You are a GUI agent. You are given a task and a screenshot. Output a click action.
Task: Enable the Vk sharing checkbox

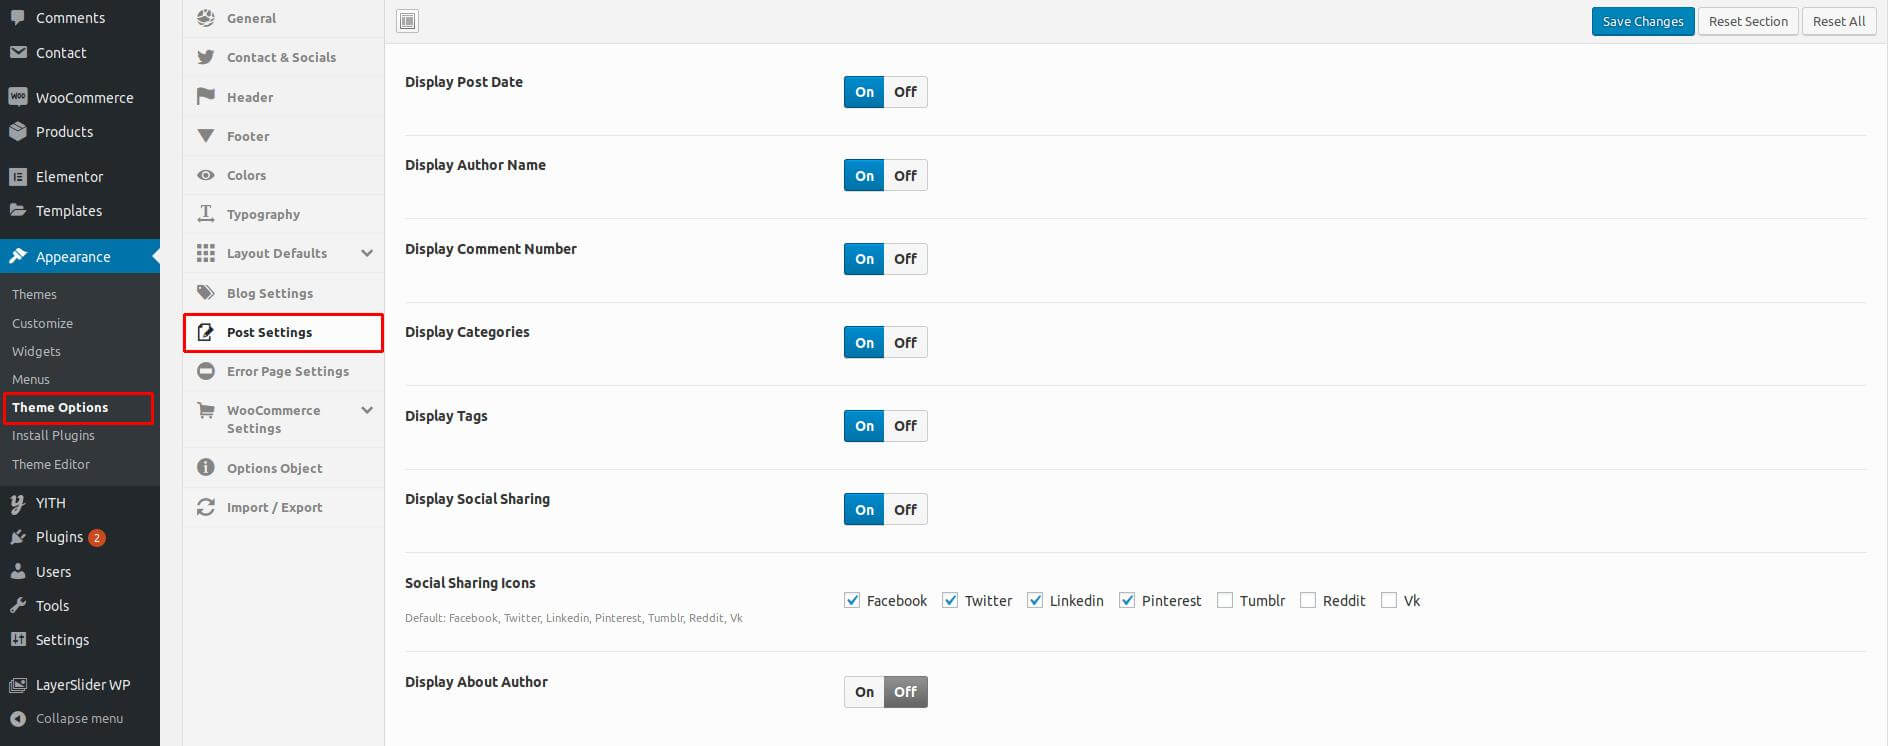coord(1389,600)
